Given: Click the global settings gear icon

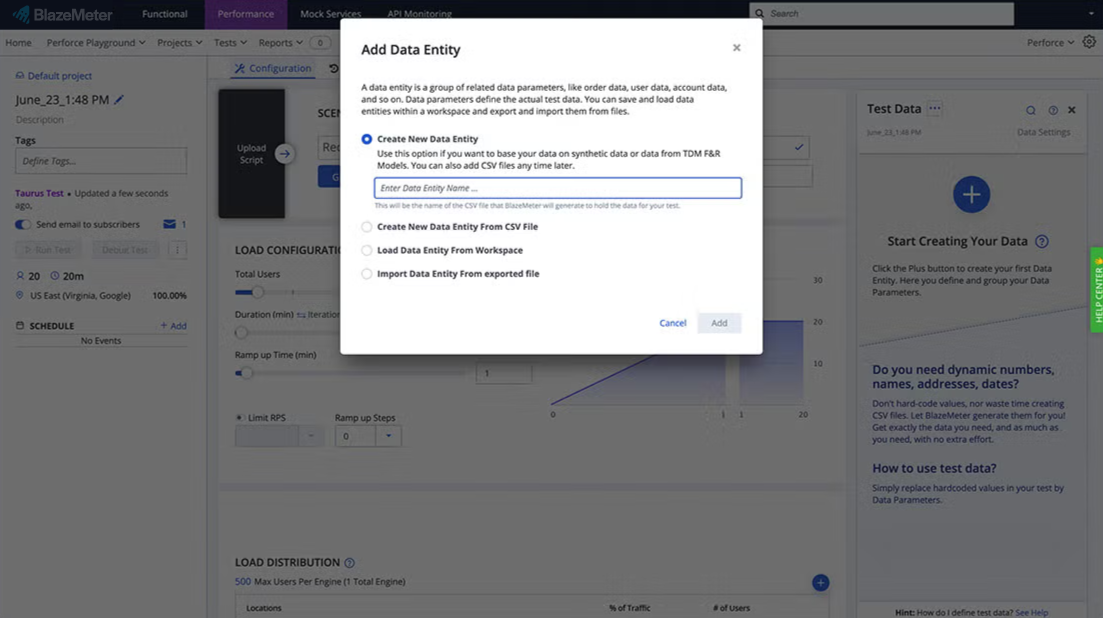Looking at the screenshot, I should [1089, 42].
